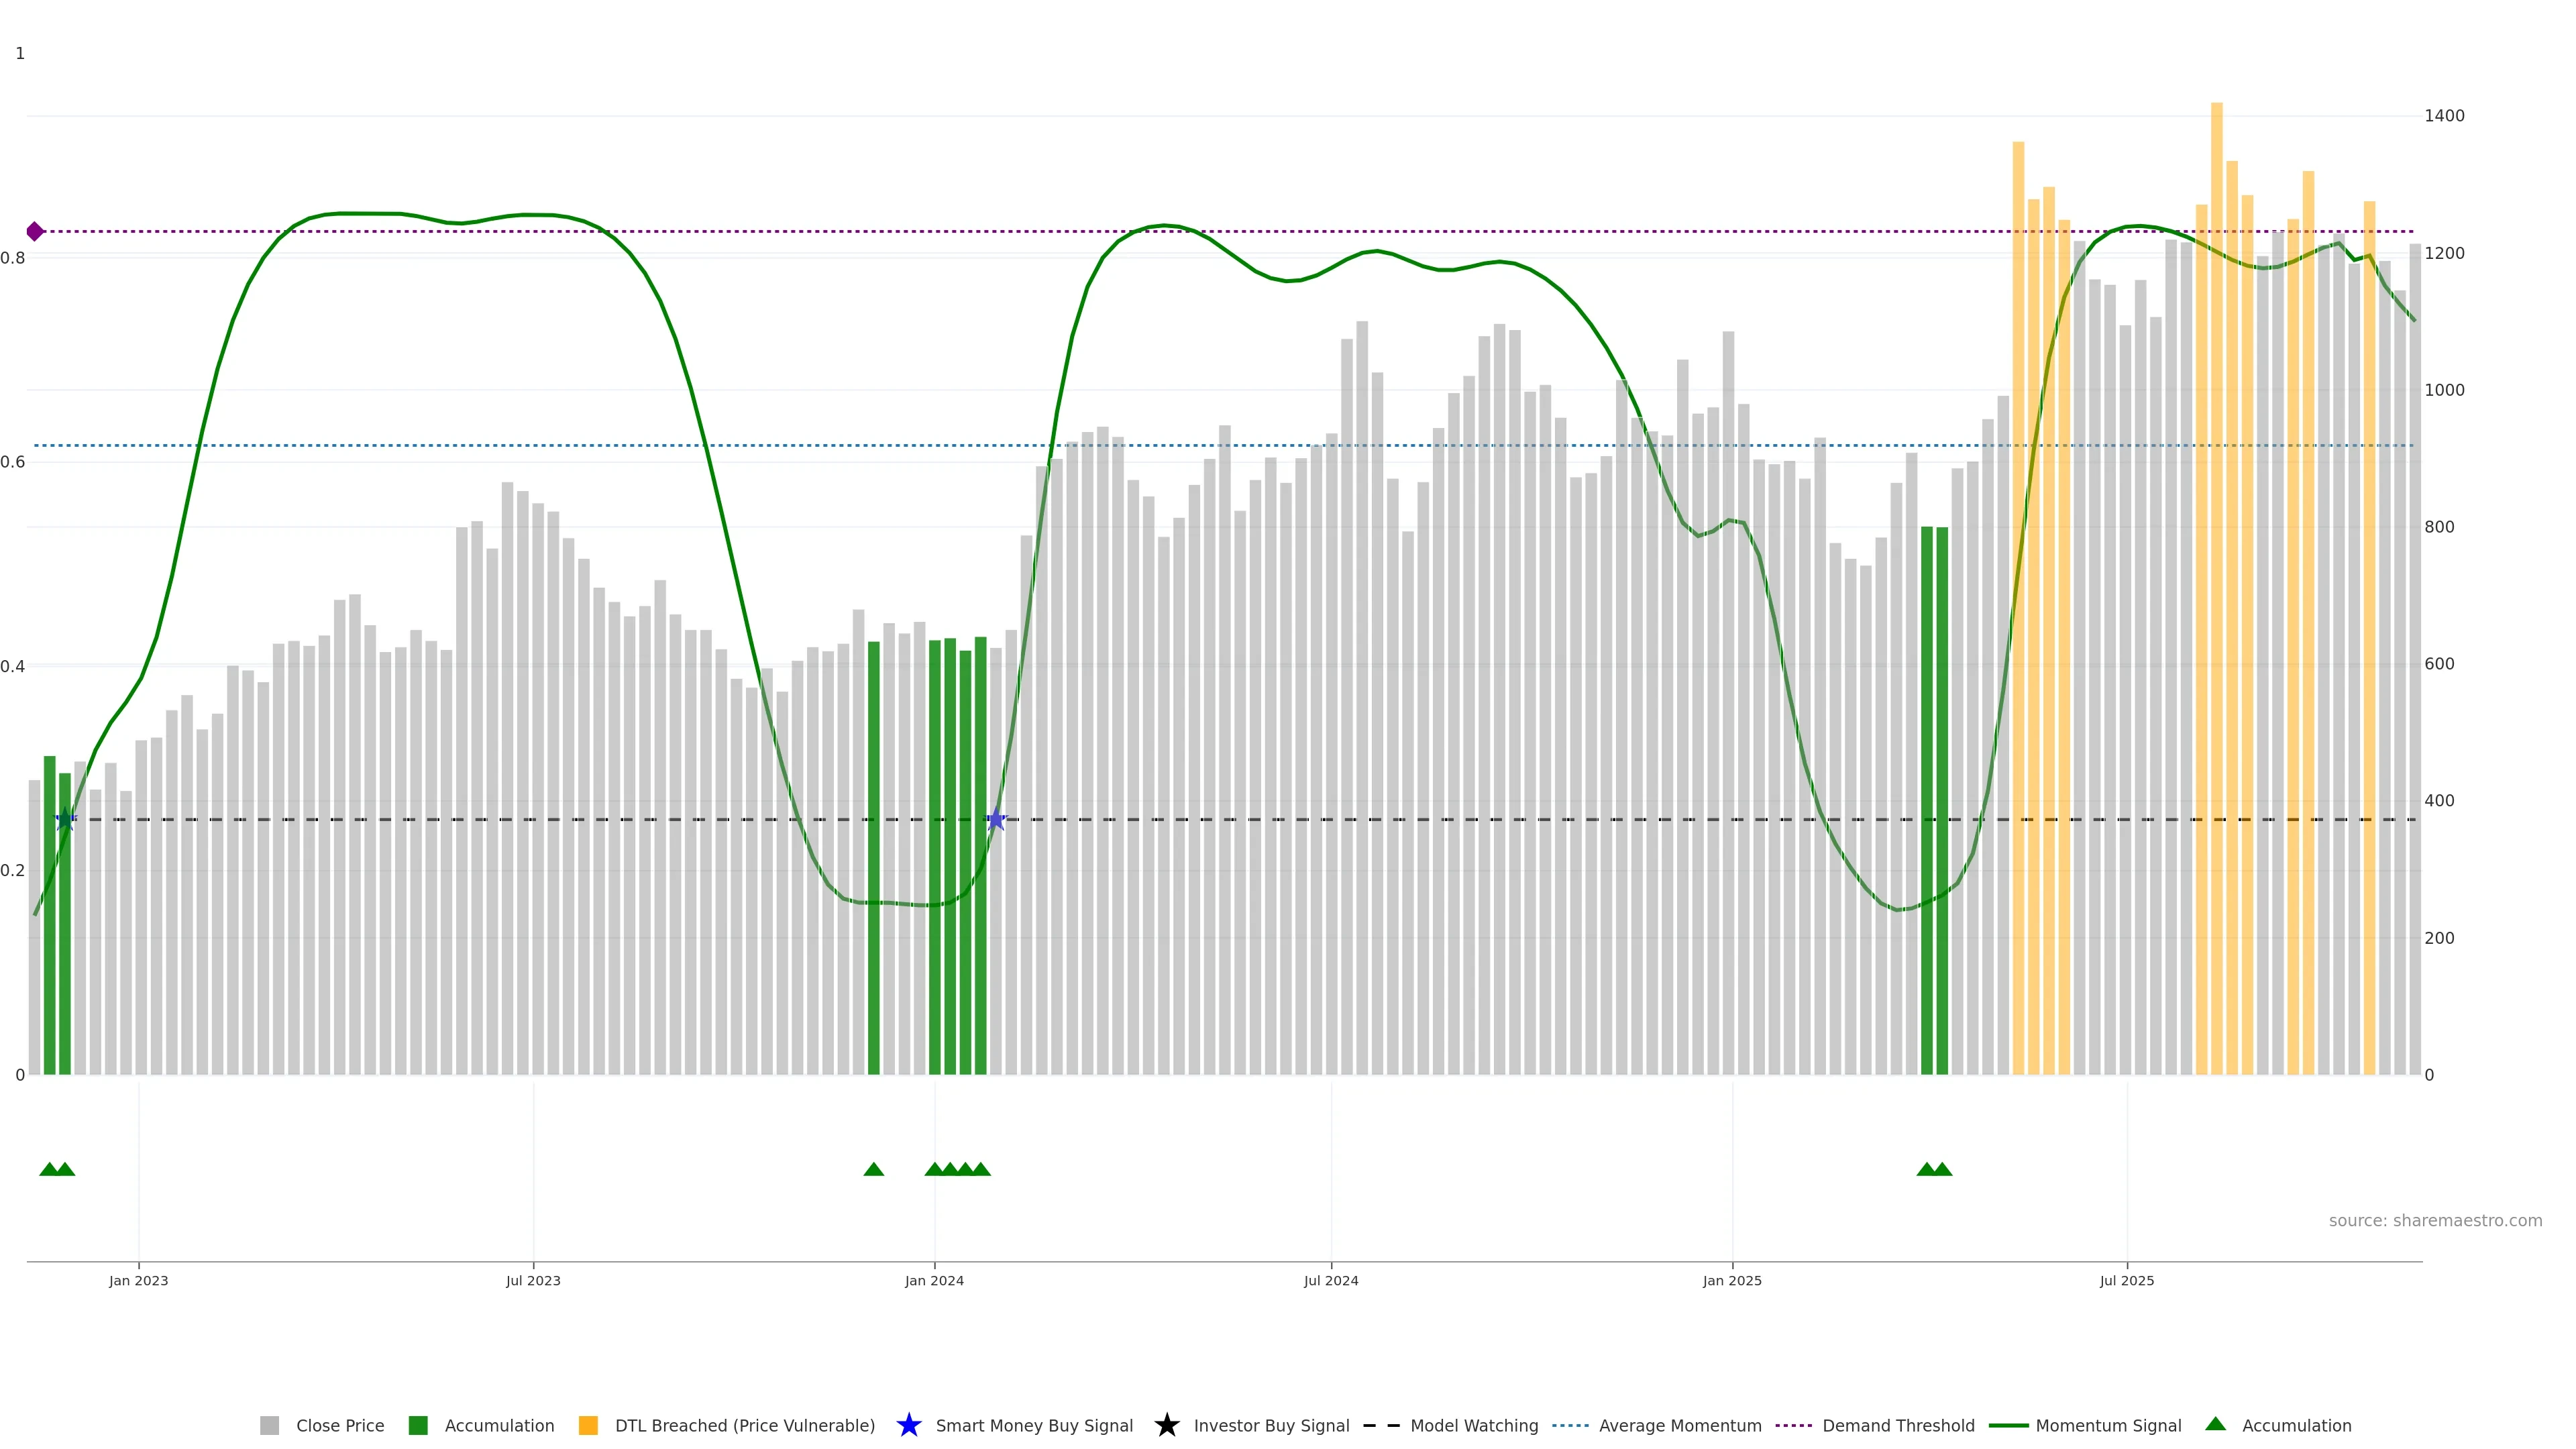Click the blue star marker near Jan 2024
The image size is (2576, 1449).
(996, 820)
